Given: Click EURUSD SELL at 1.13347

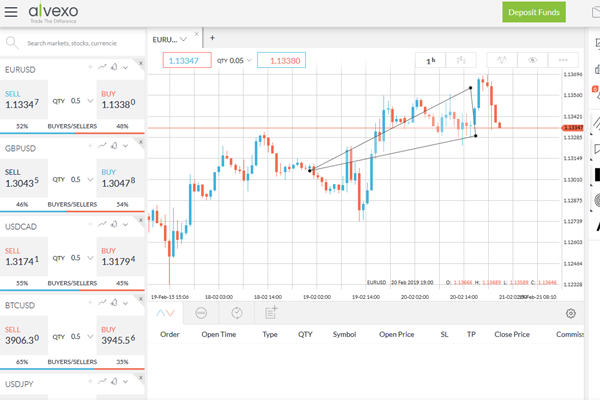Looking at the screenshot, I should (24, 100).
